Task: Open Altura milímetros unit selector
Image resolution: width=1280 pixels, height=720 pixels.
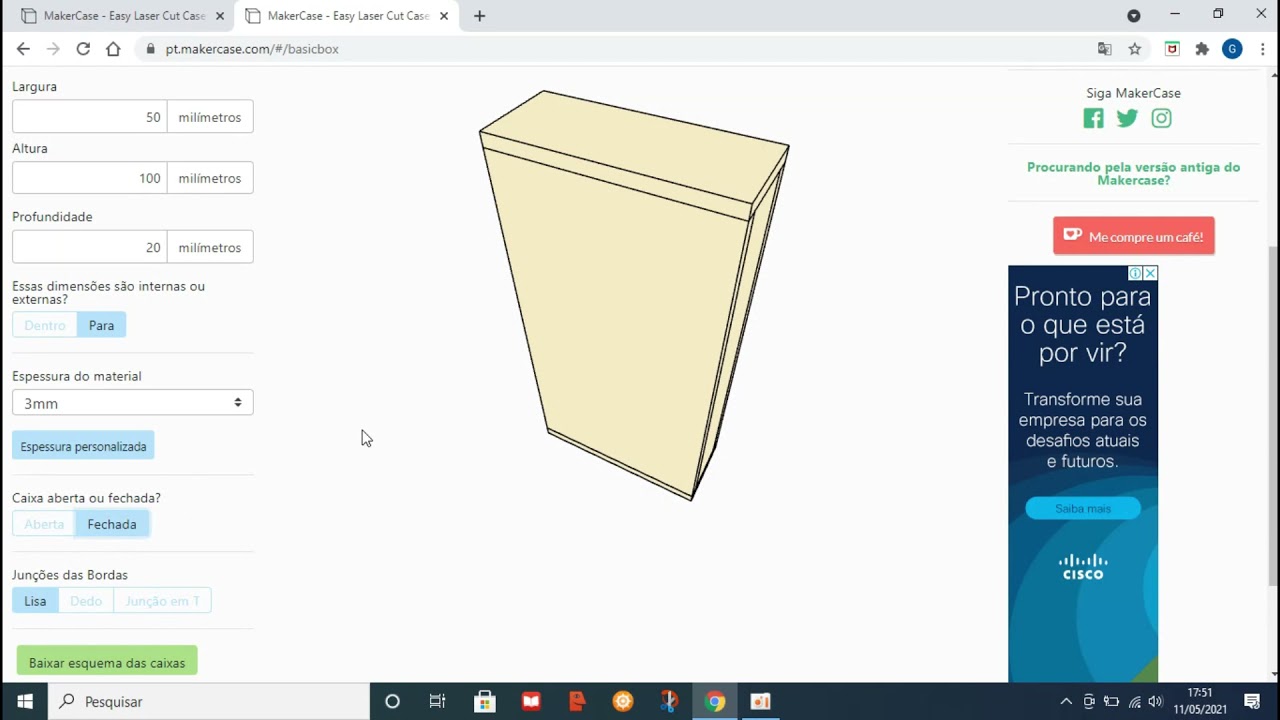Action: coord(210,178)
